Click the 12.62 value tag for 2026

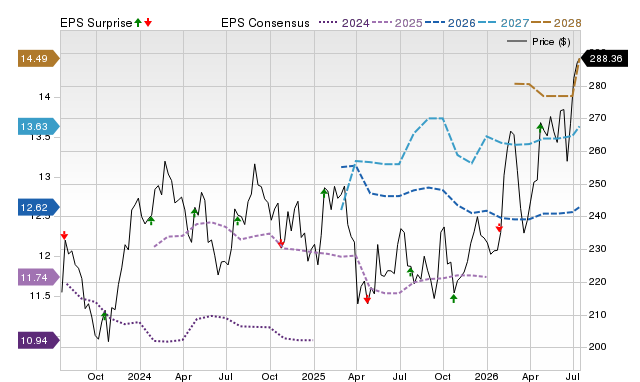[x=38, y=207]
